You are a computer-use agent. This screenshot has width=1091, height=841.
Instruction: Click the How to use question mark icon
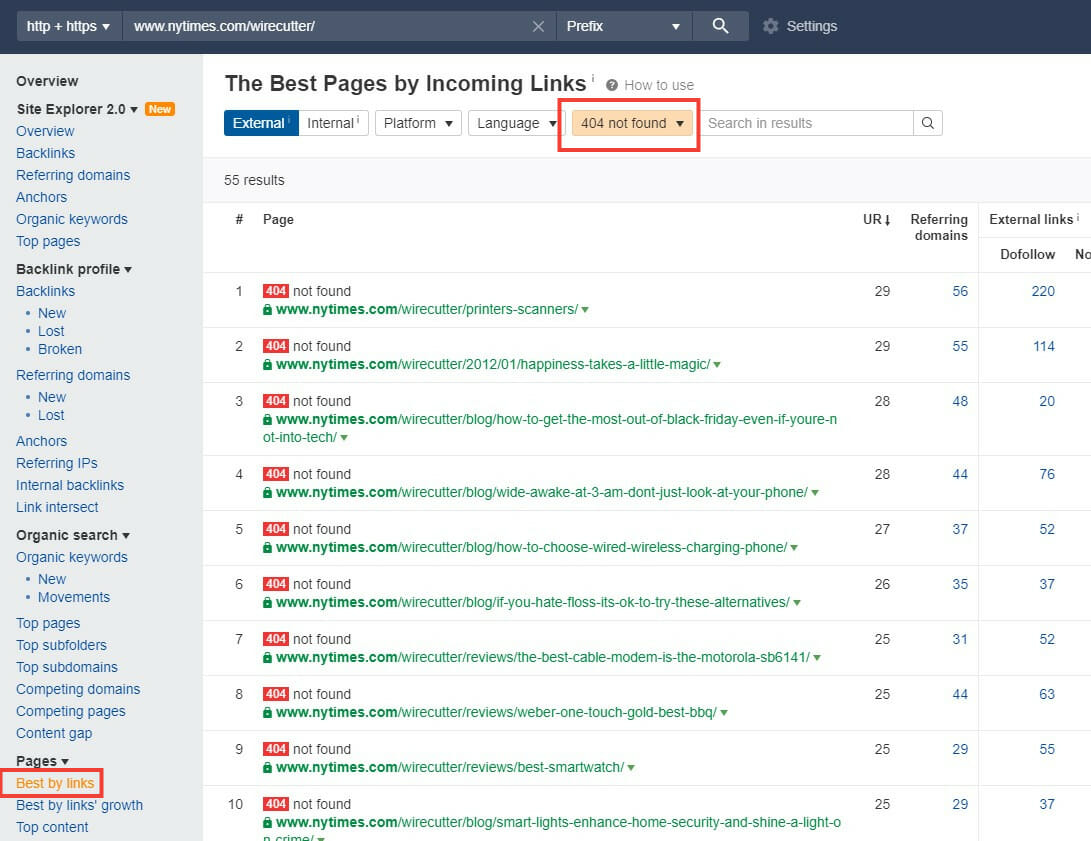[x=612, y=85]
